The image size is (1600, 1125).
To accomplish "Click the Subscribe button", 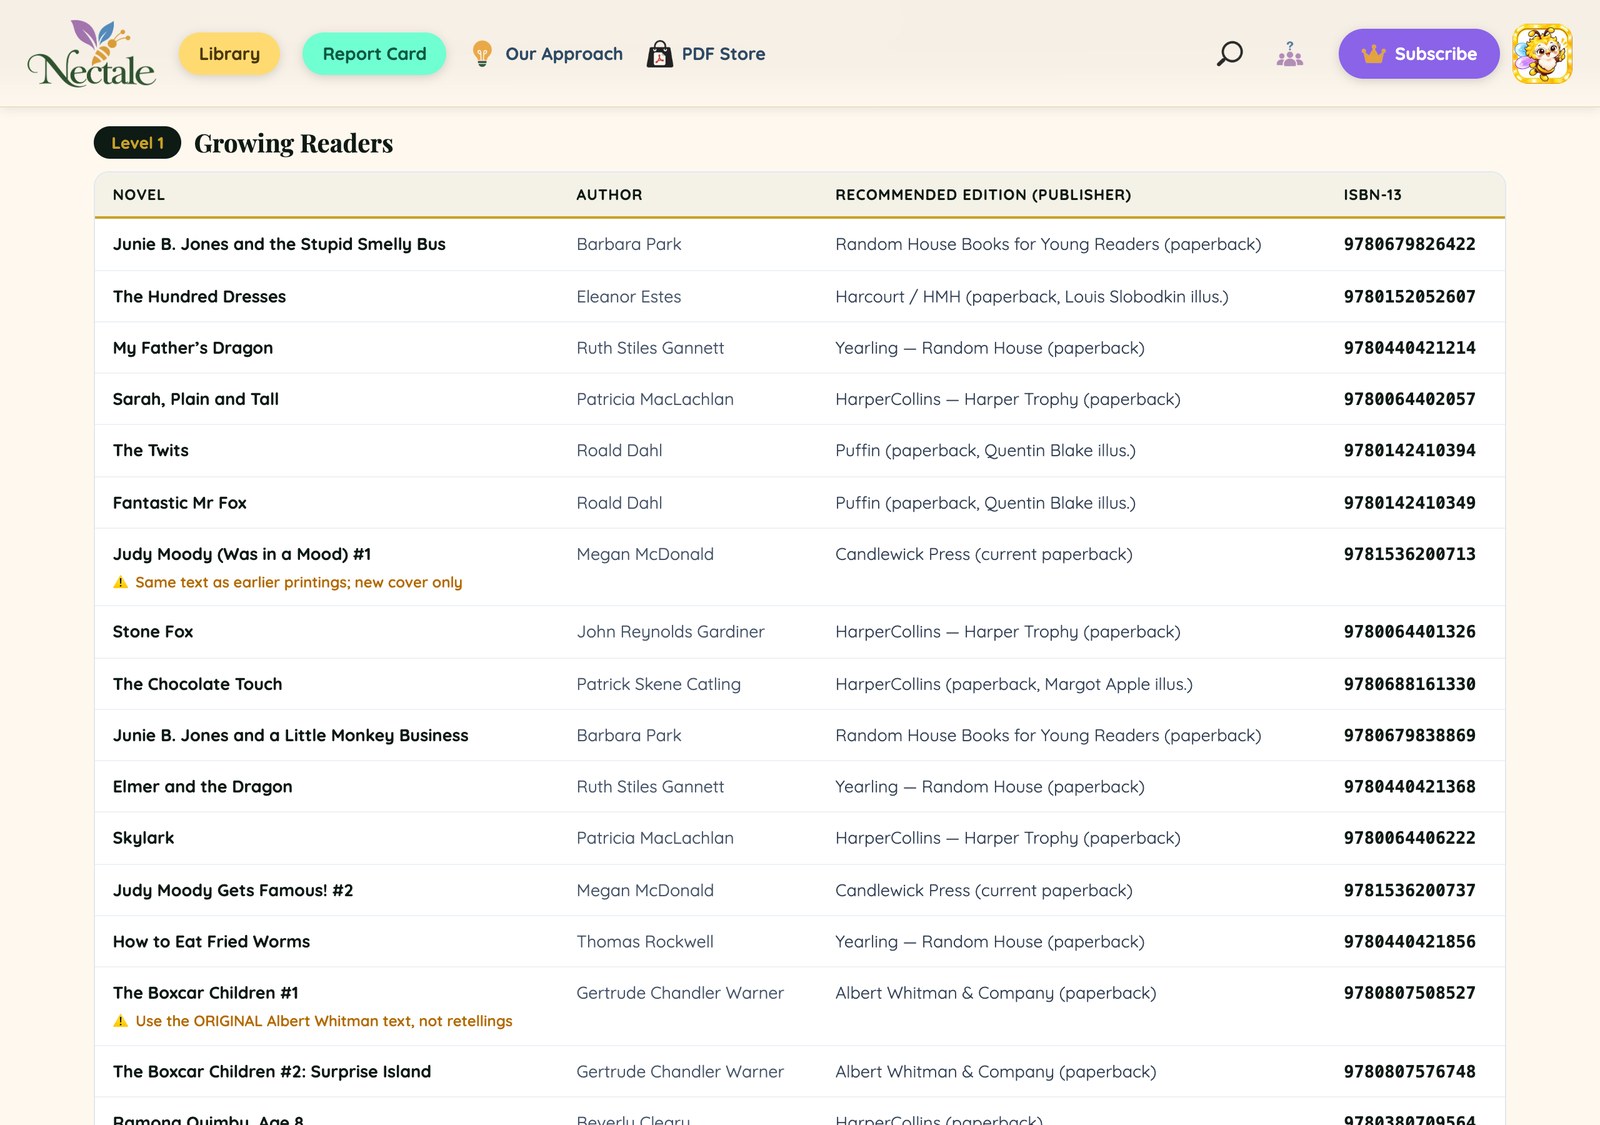I will point(1419,54).
